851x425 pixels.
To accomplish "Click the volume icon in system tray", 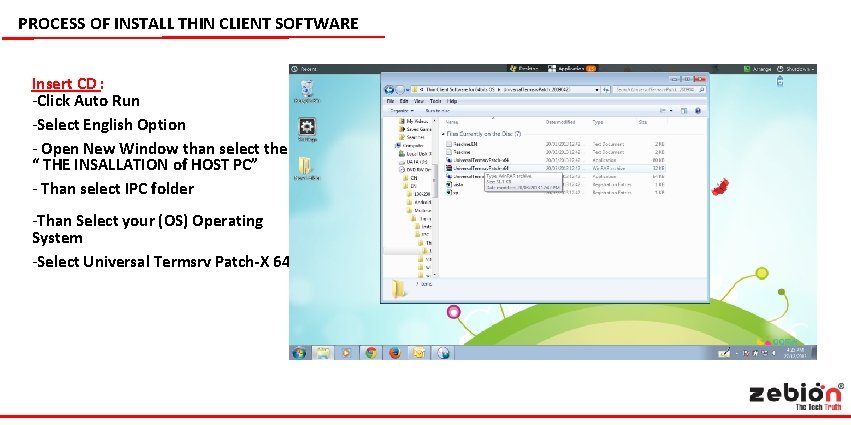I will tap(772, 353).
